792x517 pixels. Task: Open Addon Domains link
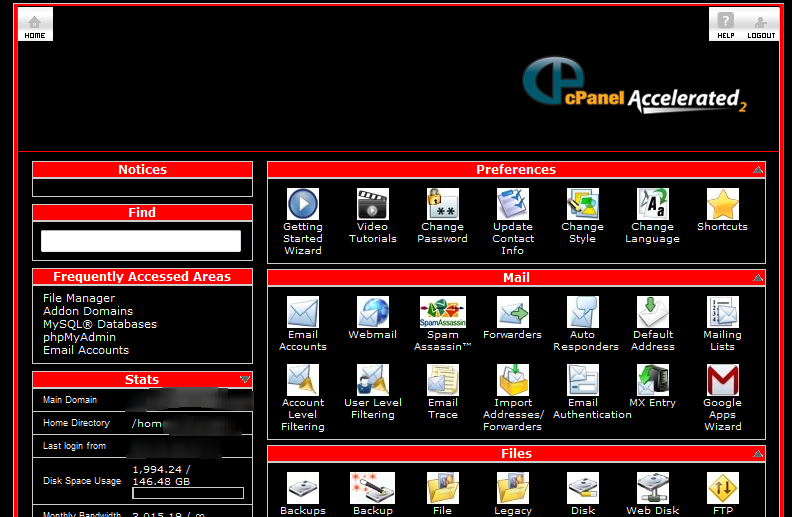[x=88, y=311]
